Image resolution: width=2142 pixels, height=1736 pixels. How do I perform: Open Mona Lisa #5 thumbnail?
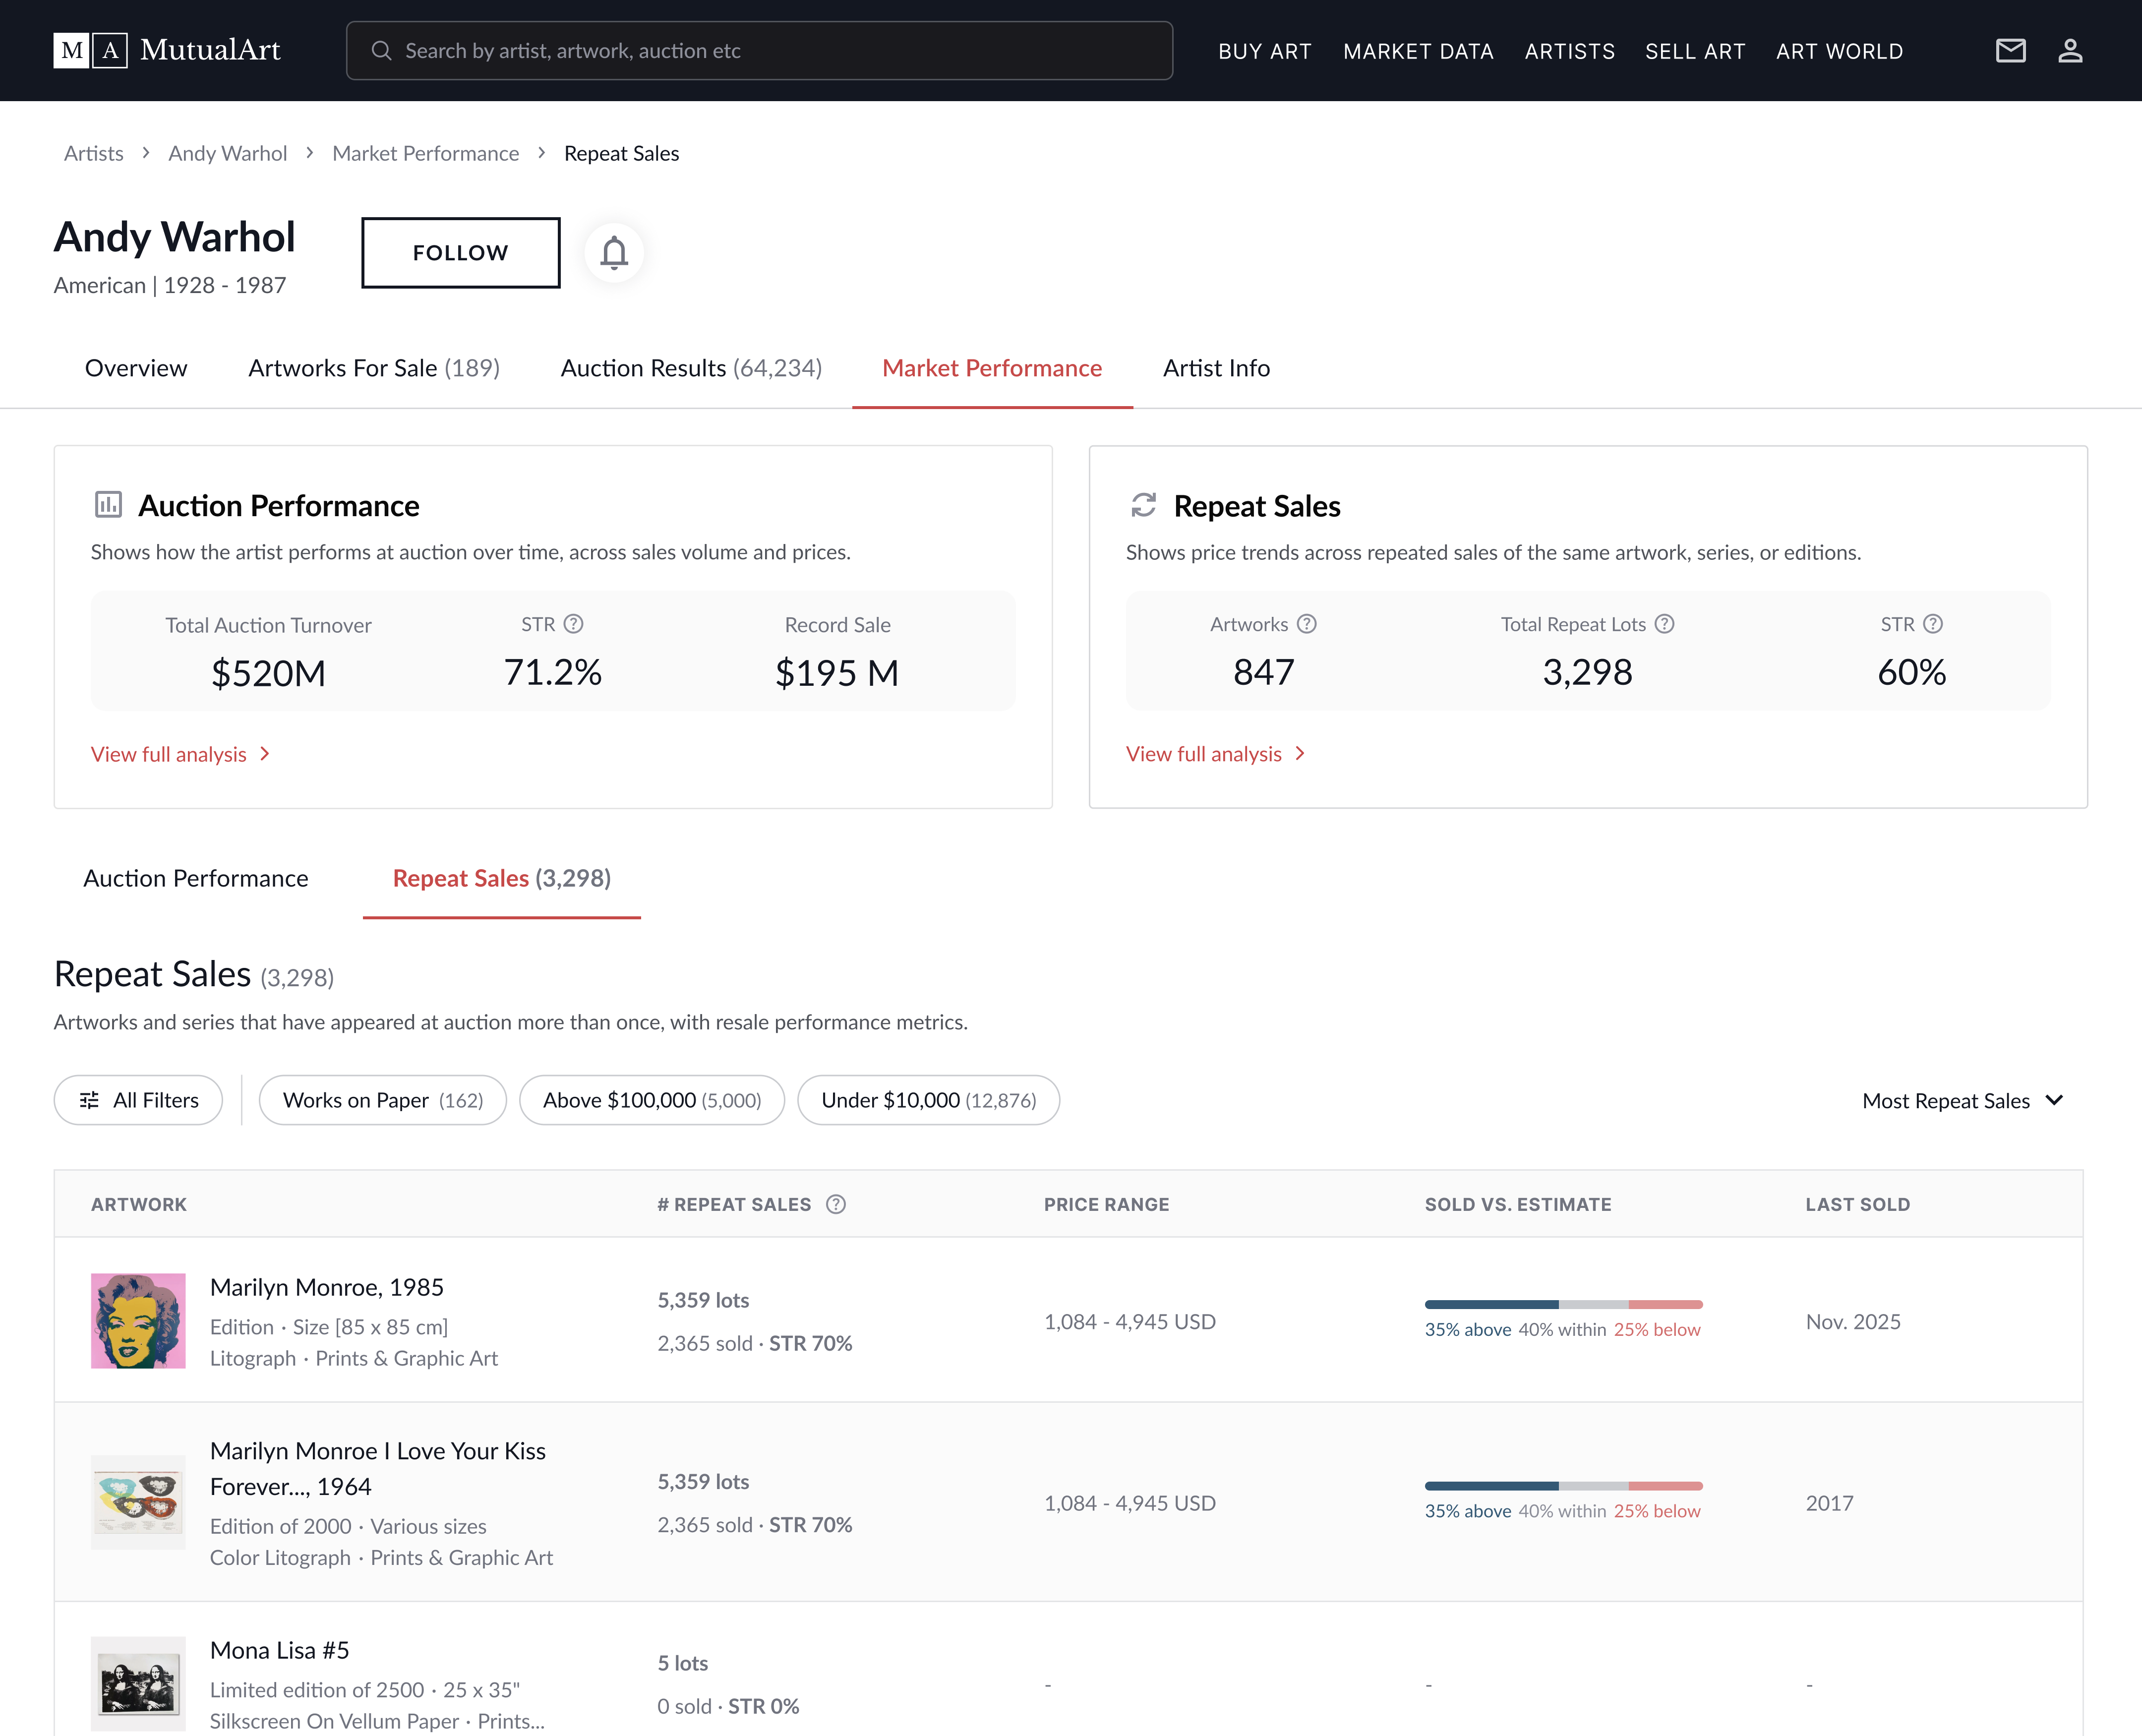tap(138, 1684)
